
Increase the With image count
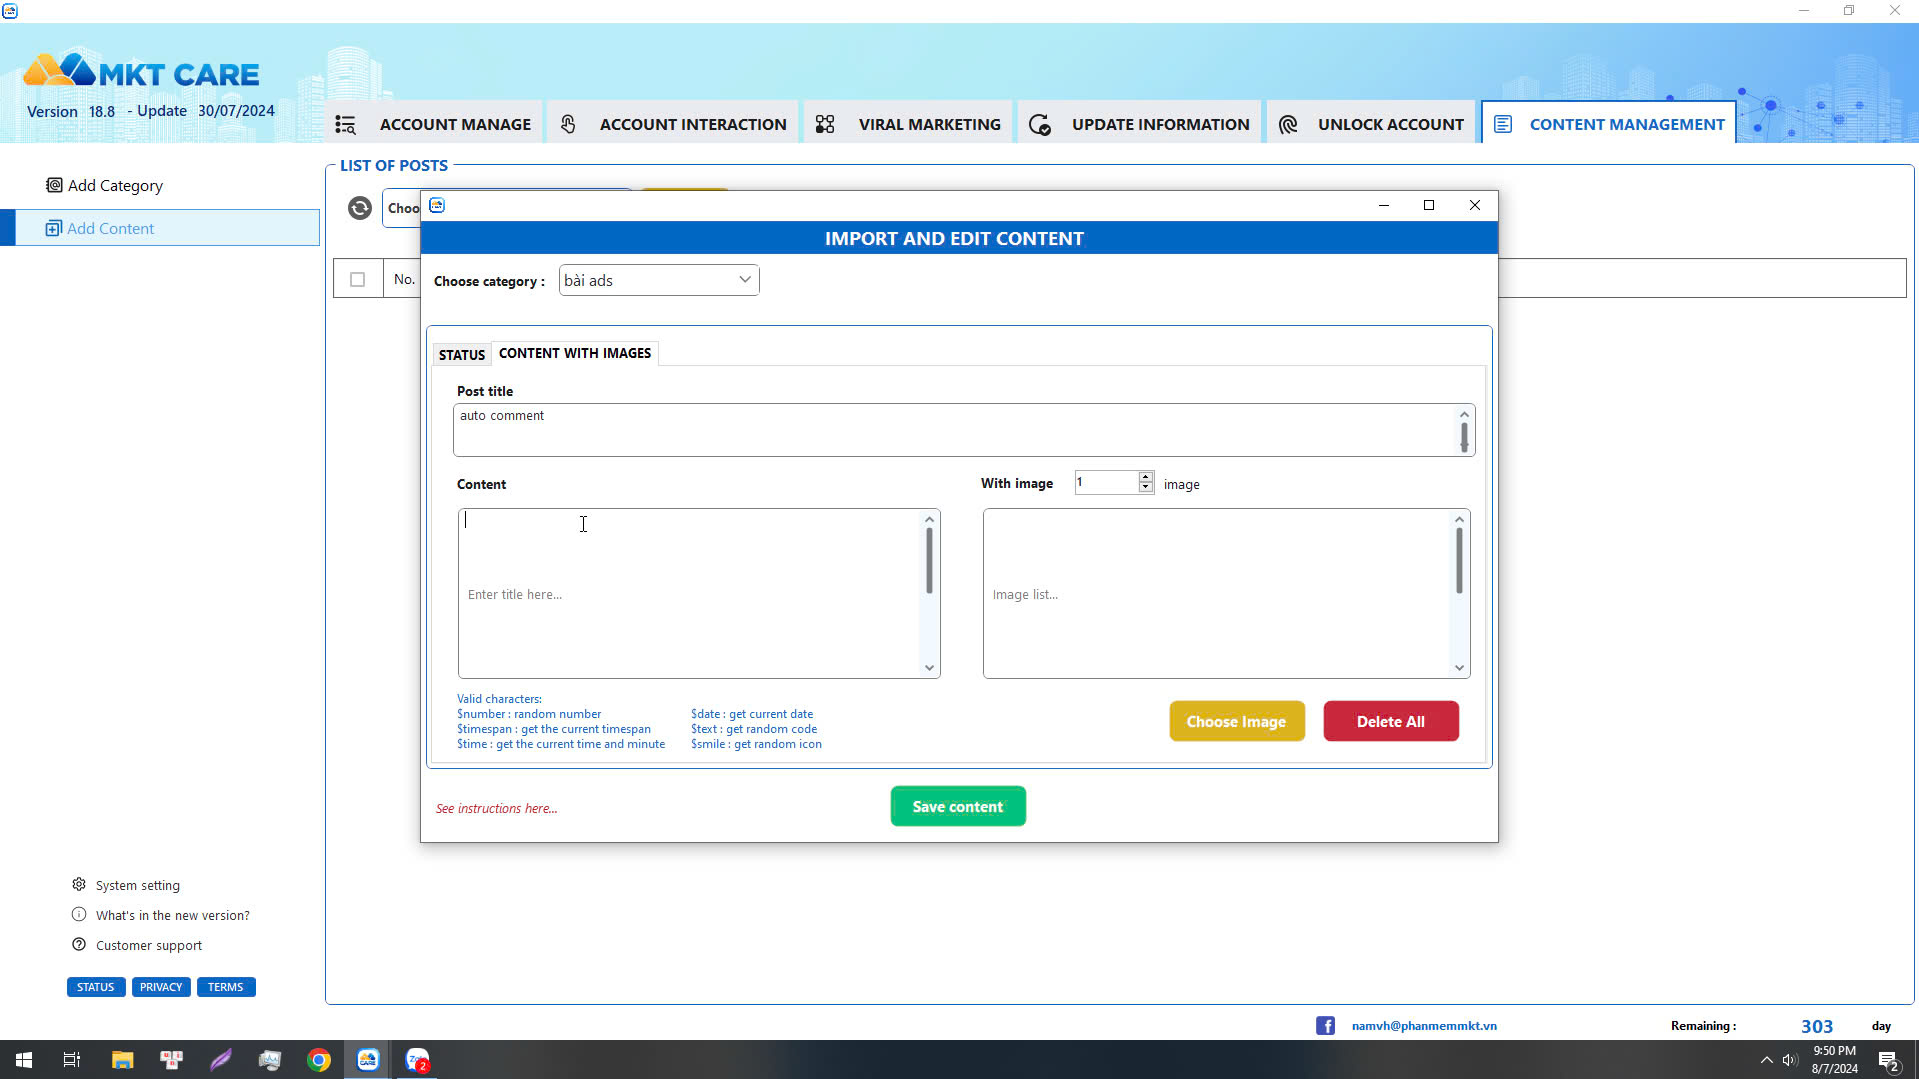(1146, 476)
